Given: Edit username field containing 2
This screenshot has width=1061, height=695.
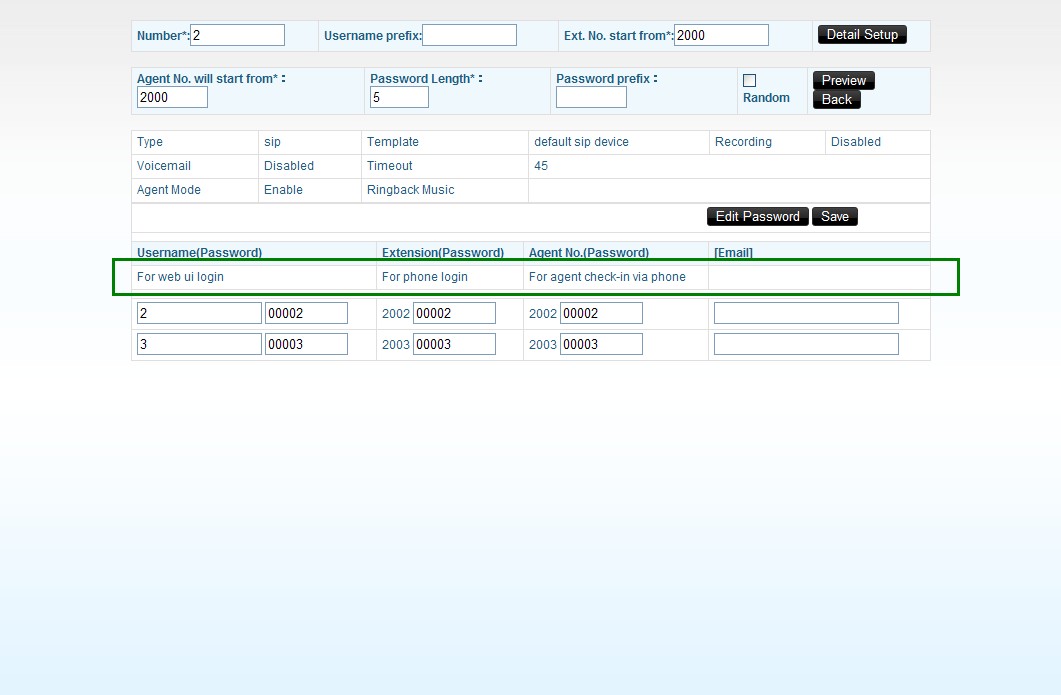Looking at the screenshot, I should click(x=199, y=313).
